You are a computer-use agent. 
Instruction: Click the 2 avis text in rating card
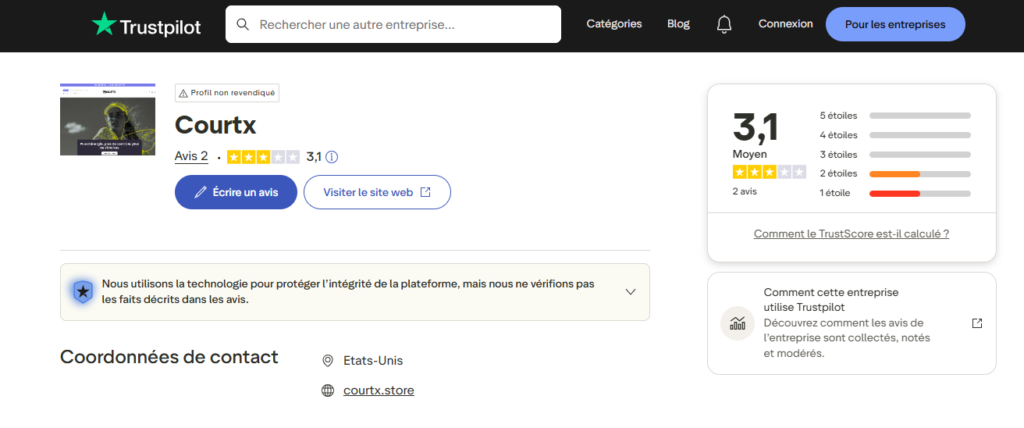click(x=745, y=192)
